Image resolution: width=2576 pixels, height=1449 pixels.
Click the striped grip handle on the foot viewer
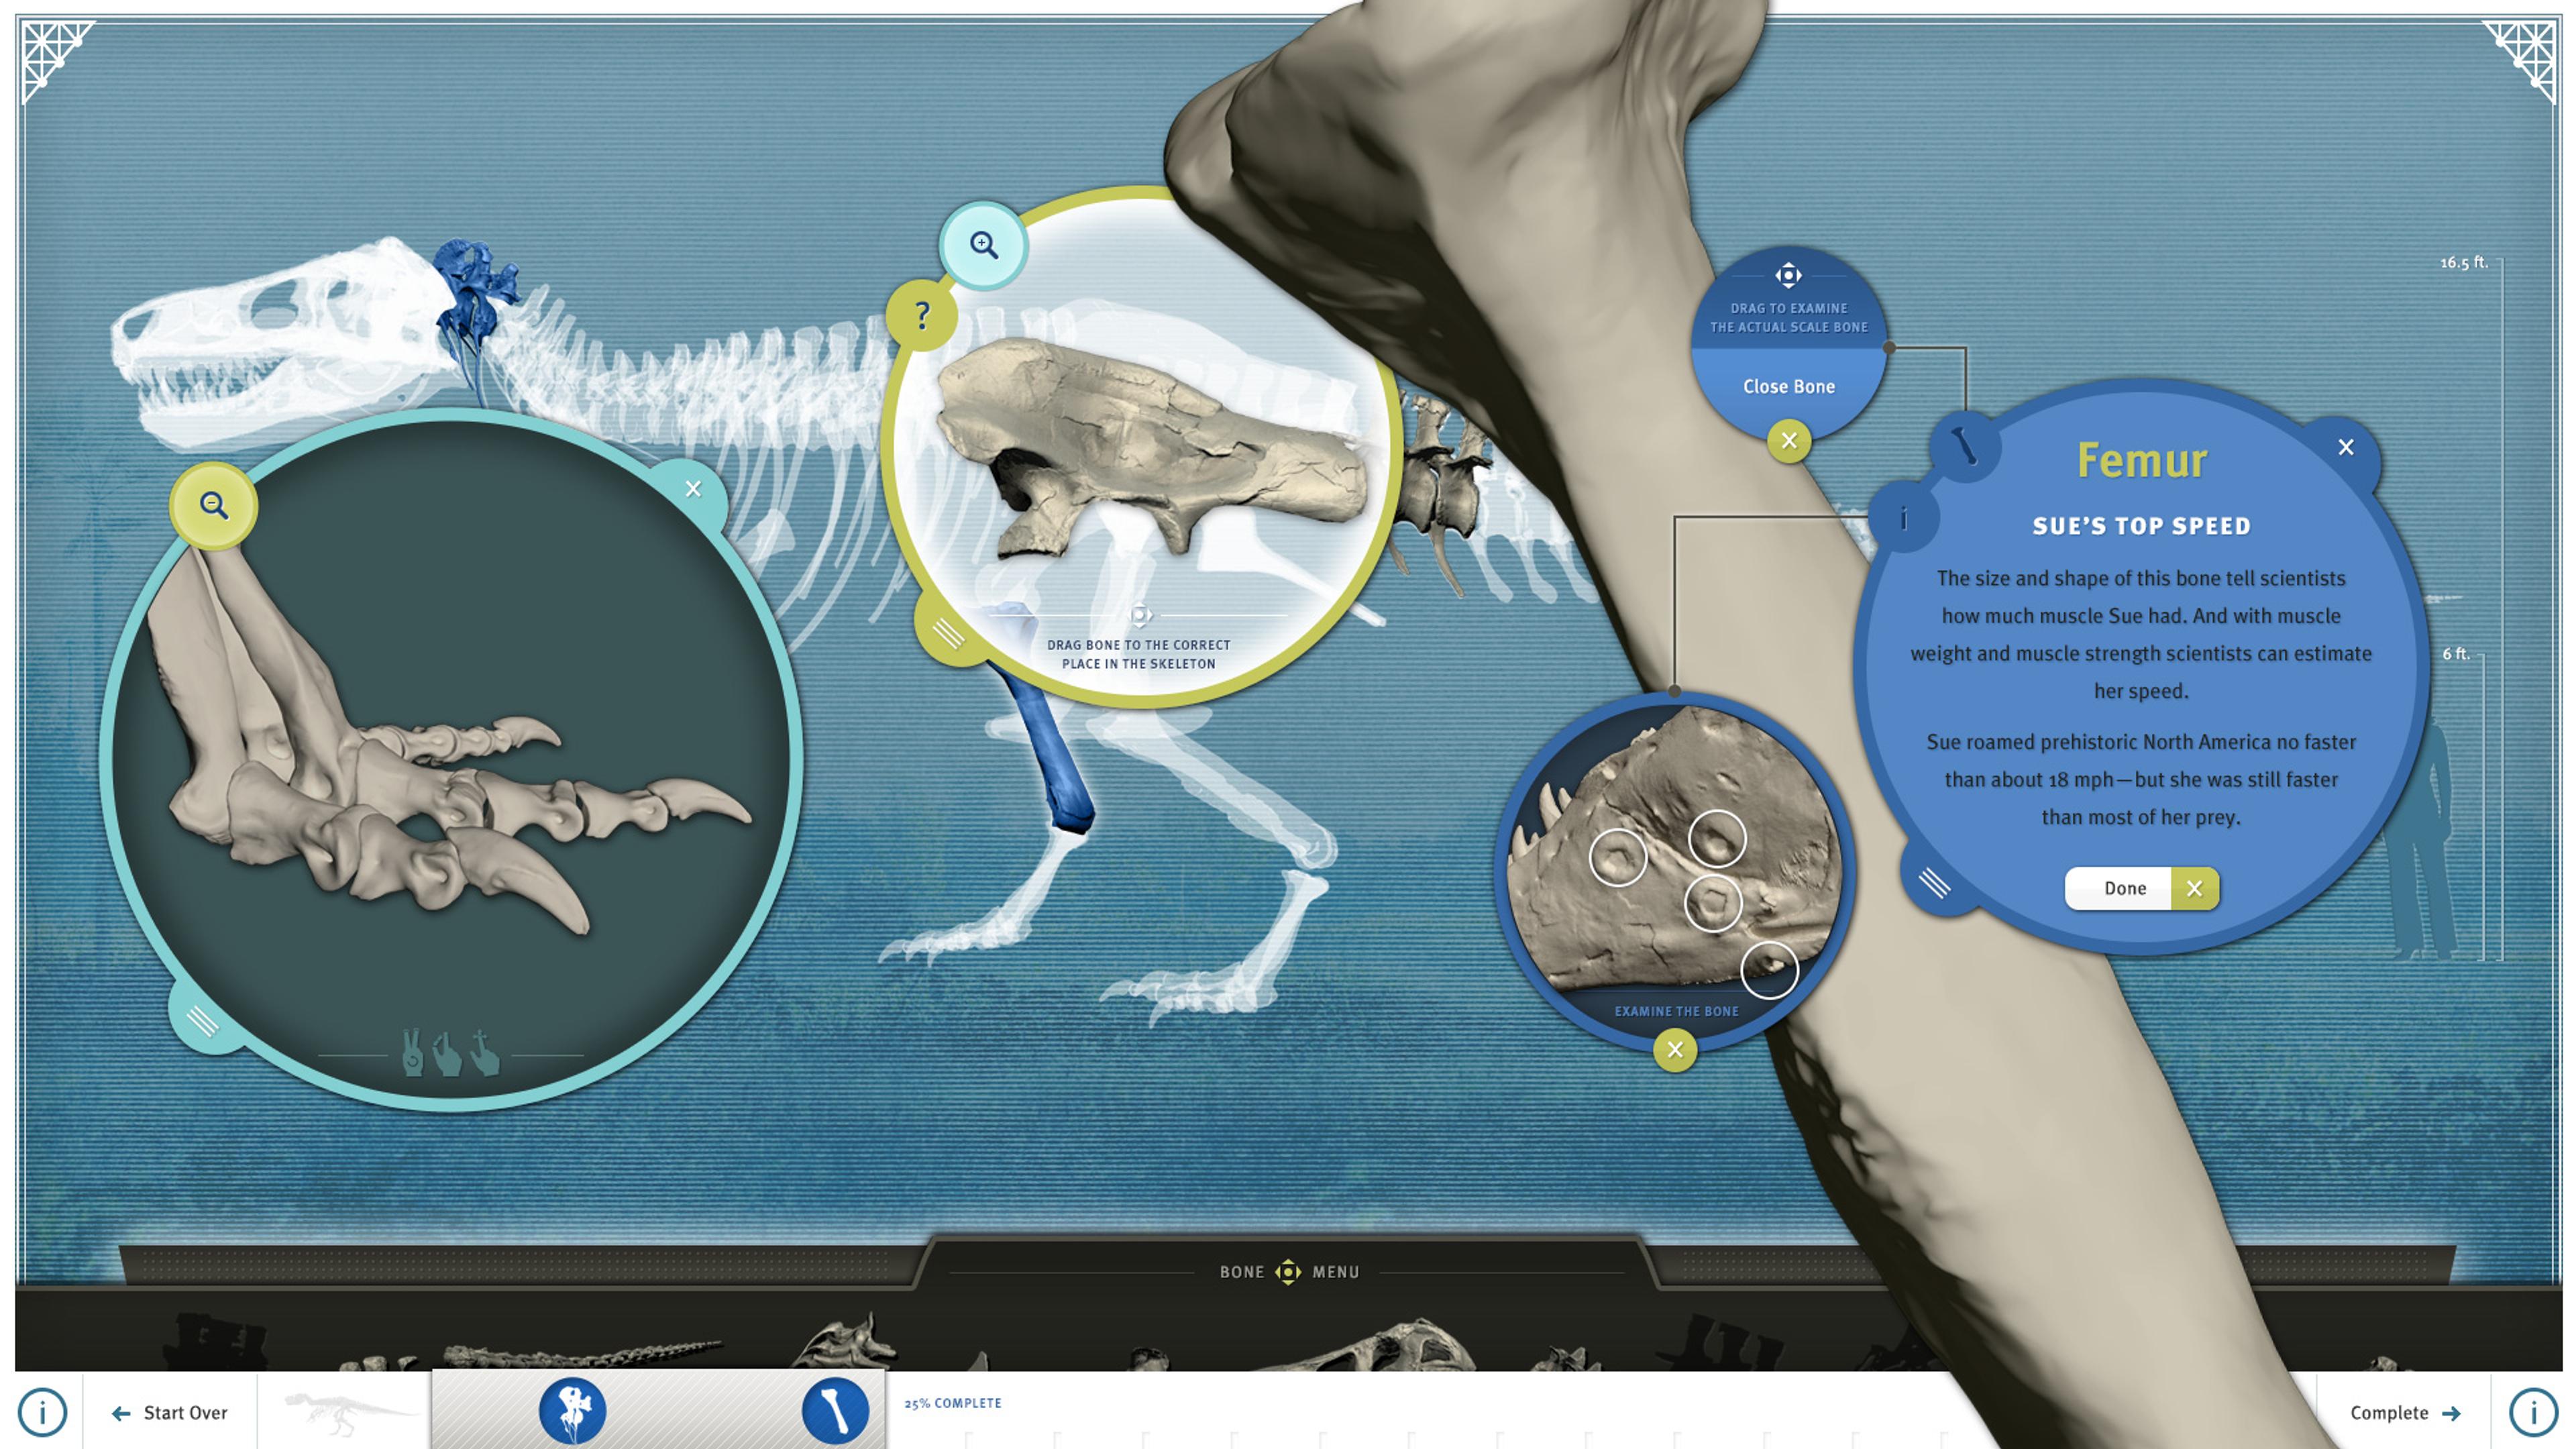203,1021
